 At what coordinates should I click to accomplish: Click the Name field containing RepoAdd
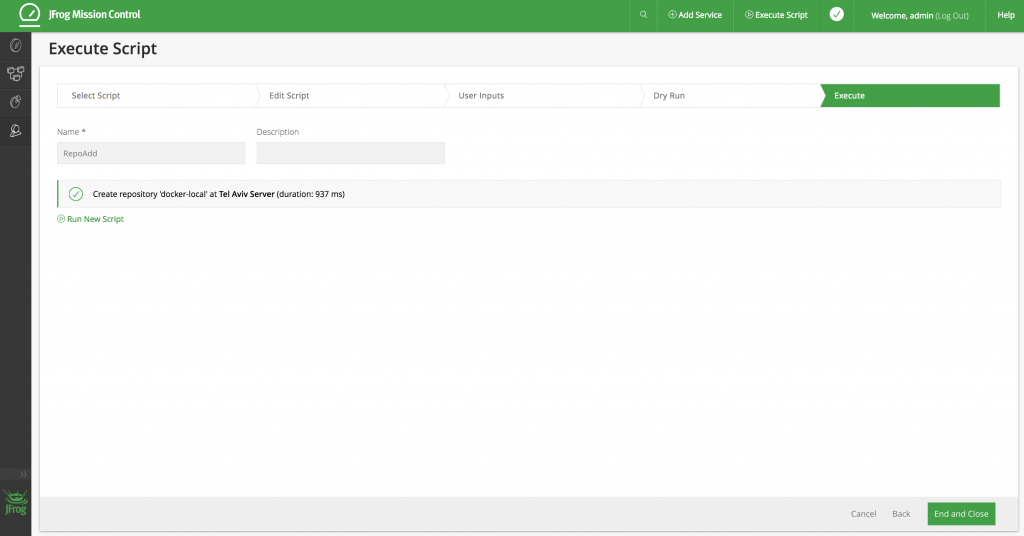[x=151, y=153]
